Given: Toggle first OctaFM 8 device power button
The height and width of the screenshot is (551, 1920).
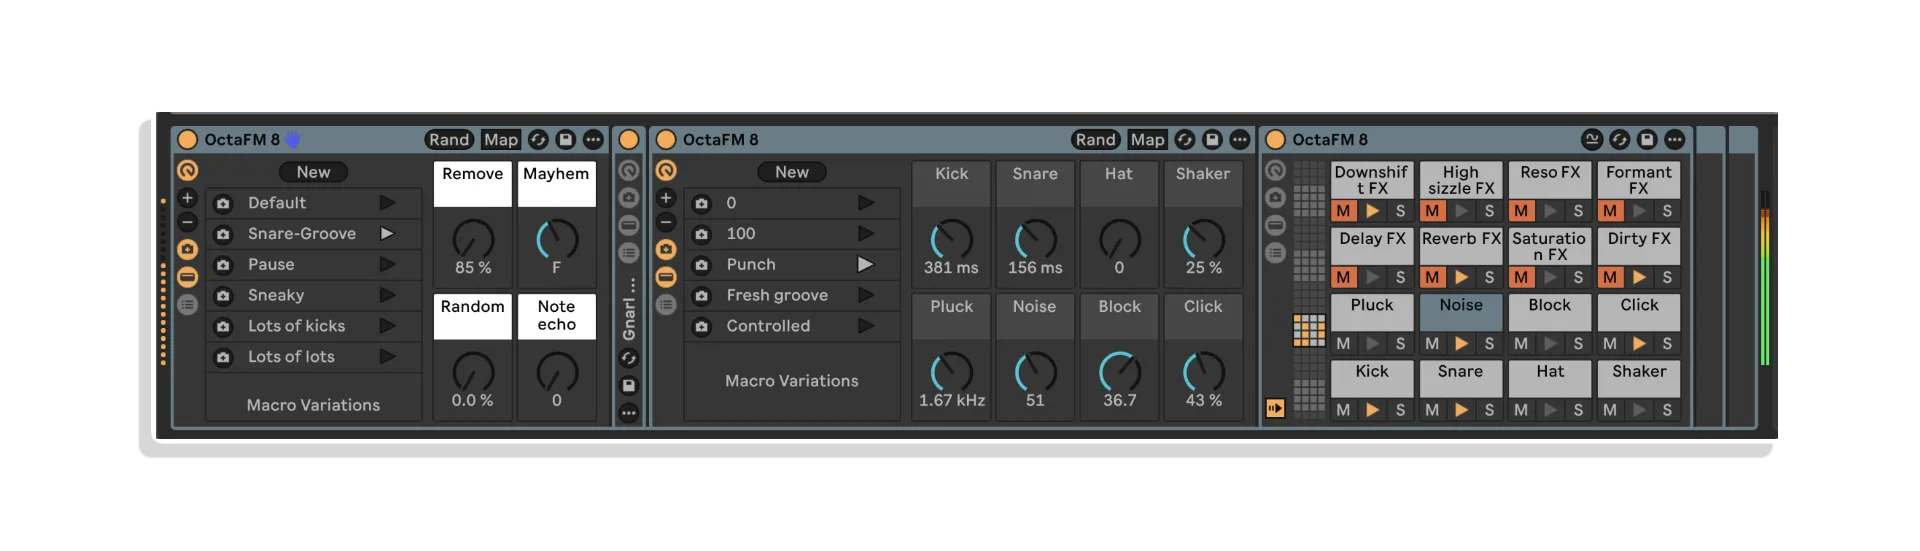Looking at the screenshot, I should coord(187,140).
